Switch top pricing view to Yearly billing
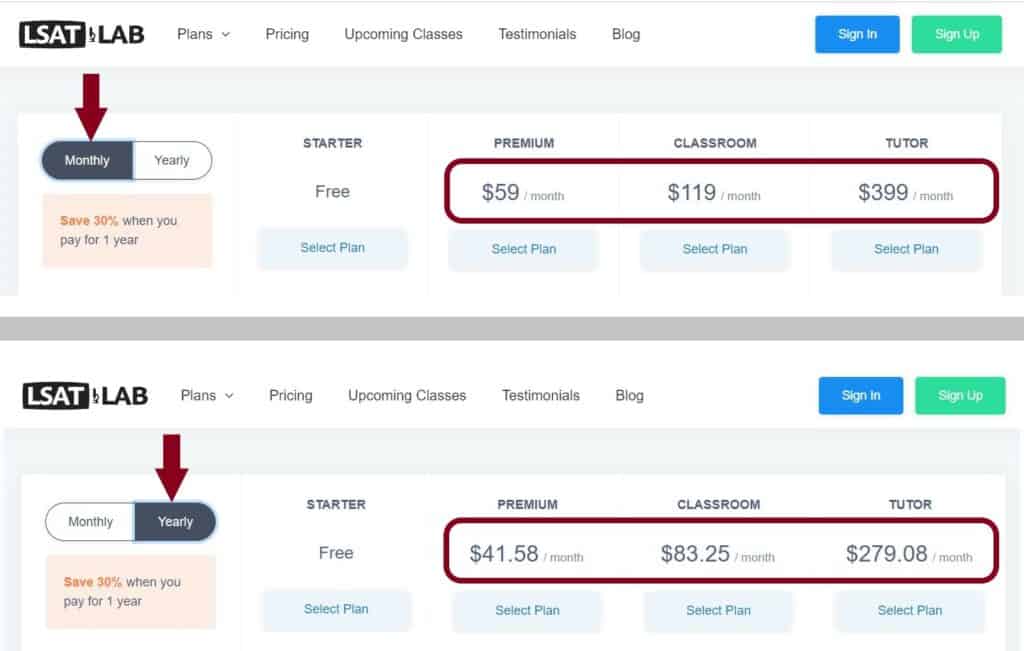The image size is (1024, 651). tap(171, 160)
